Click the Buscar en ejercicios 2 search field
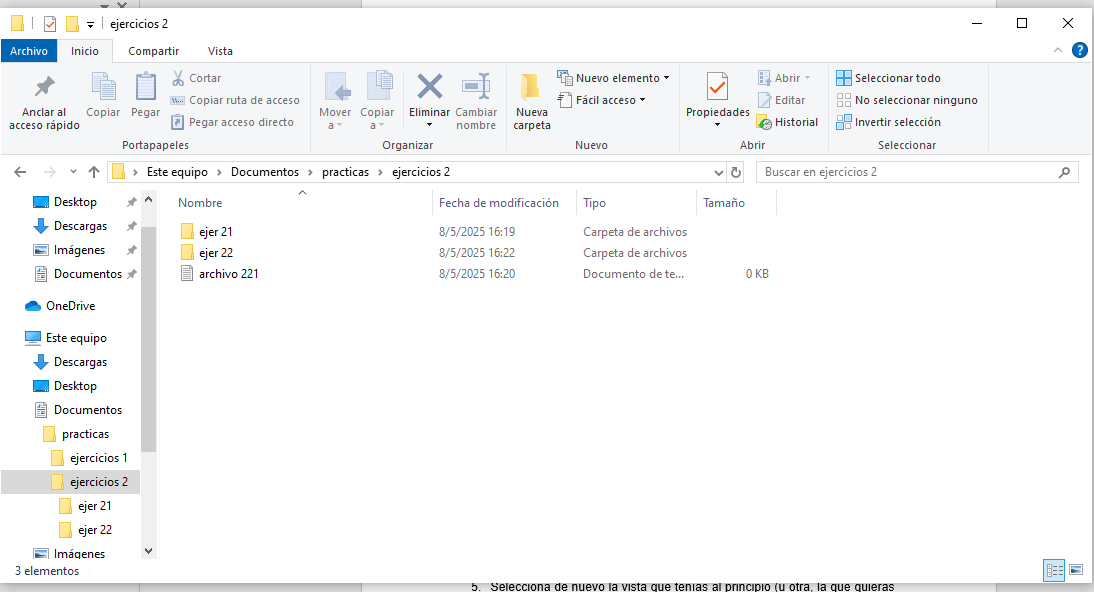1094x592 pixels. pyautogui.click(x=905, y=172)
